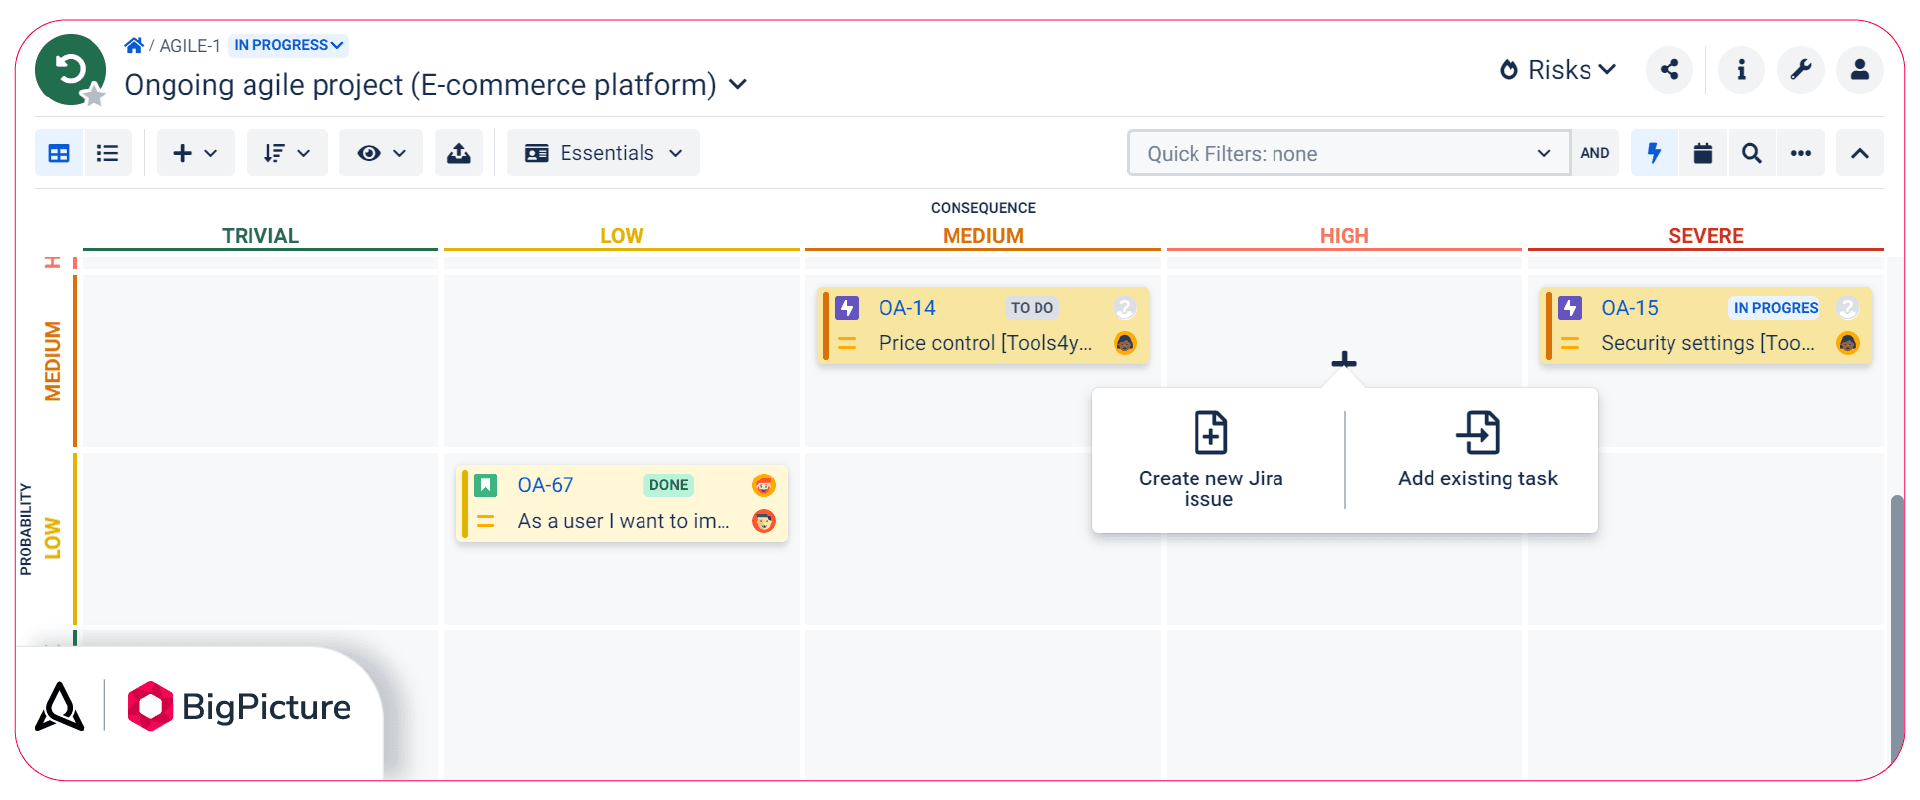
Task: Switch to the list view
Action: pos(108,153)
